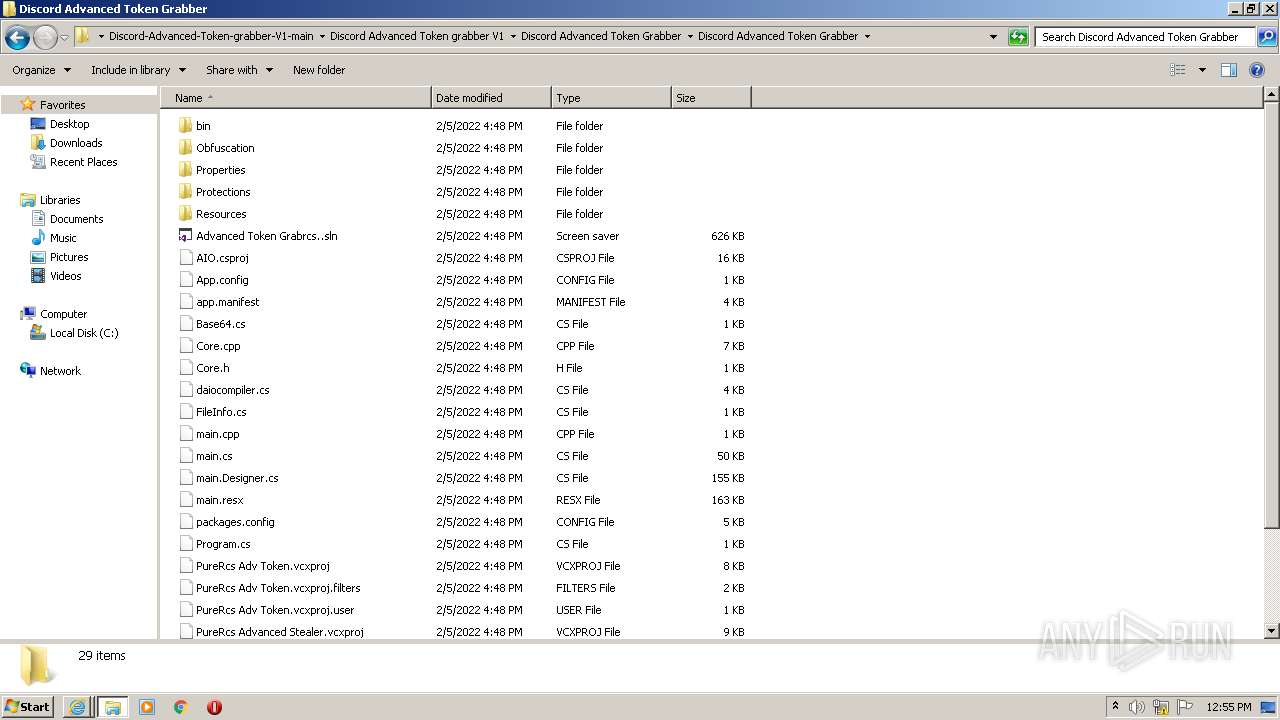This screenshot has height=720, width=1280.
Task: Select the daiocompiler.cs file
Action: (232, 390)
